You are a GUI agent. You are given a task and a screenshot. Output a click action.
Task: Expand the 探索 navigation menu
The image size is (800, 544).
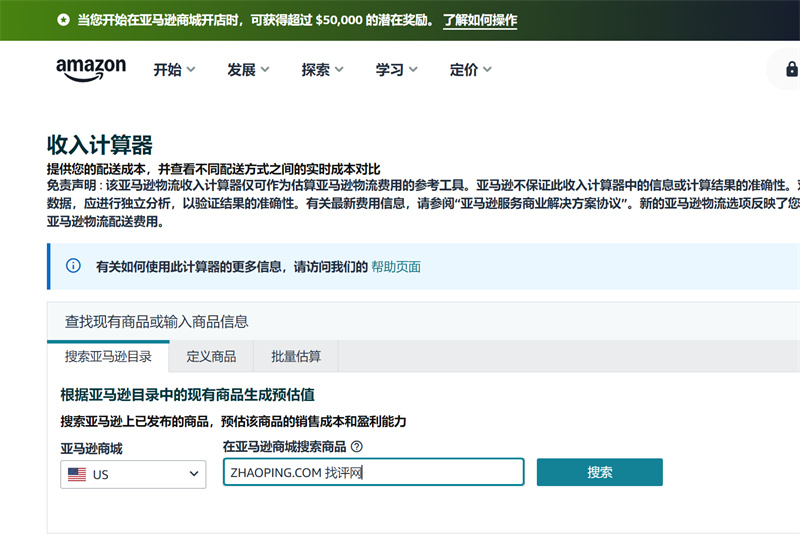point(322,69)
